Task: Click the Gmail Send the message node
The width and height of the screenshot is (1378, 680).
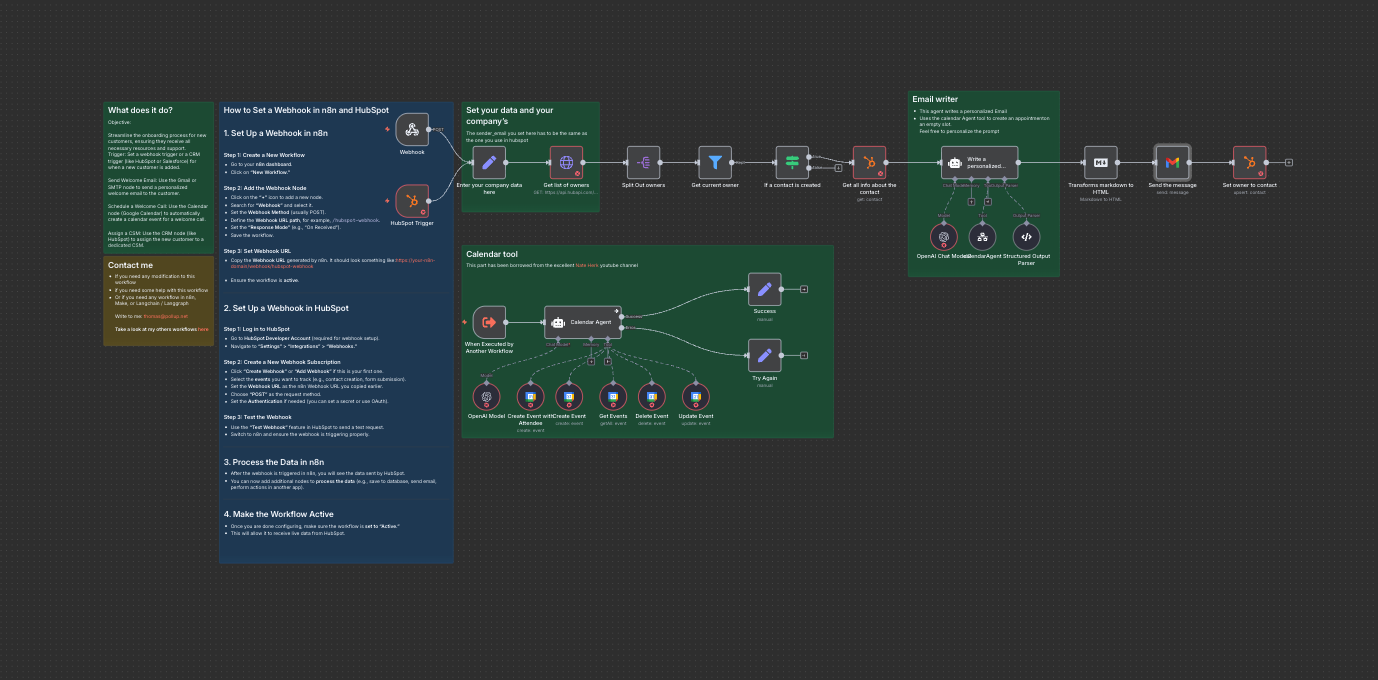Action: click(1172, 162)
